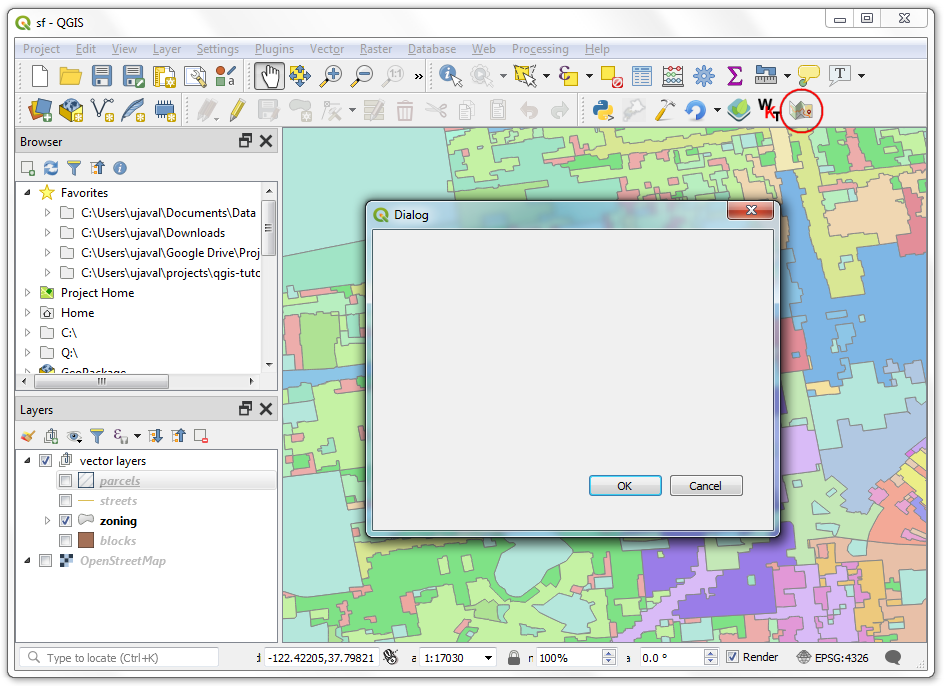
Task: Expand the zoning layer tree node
Action: point(47,521)
